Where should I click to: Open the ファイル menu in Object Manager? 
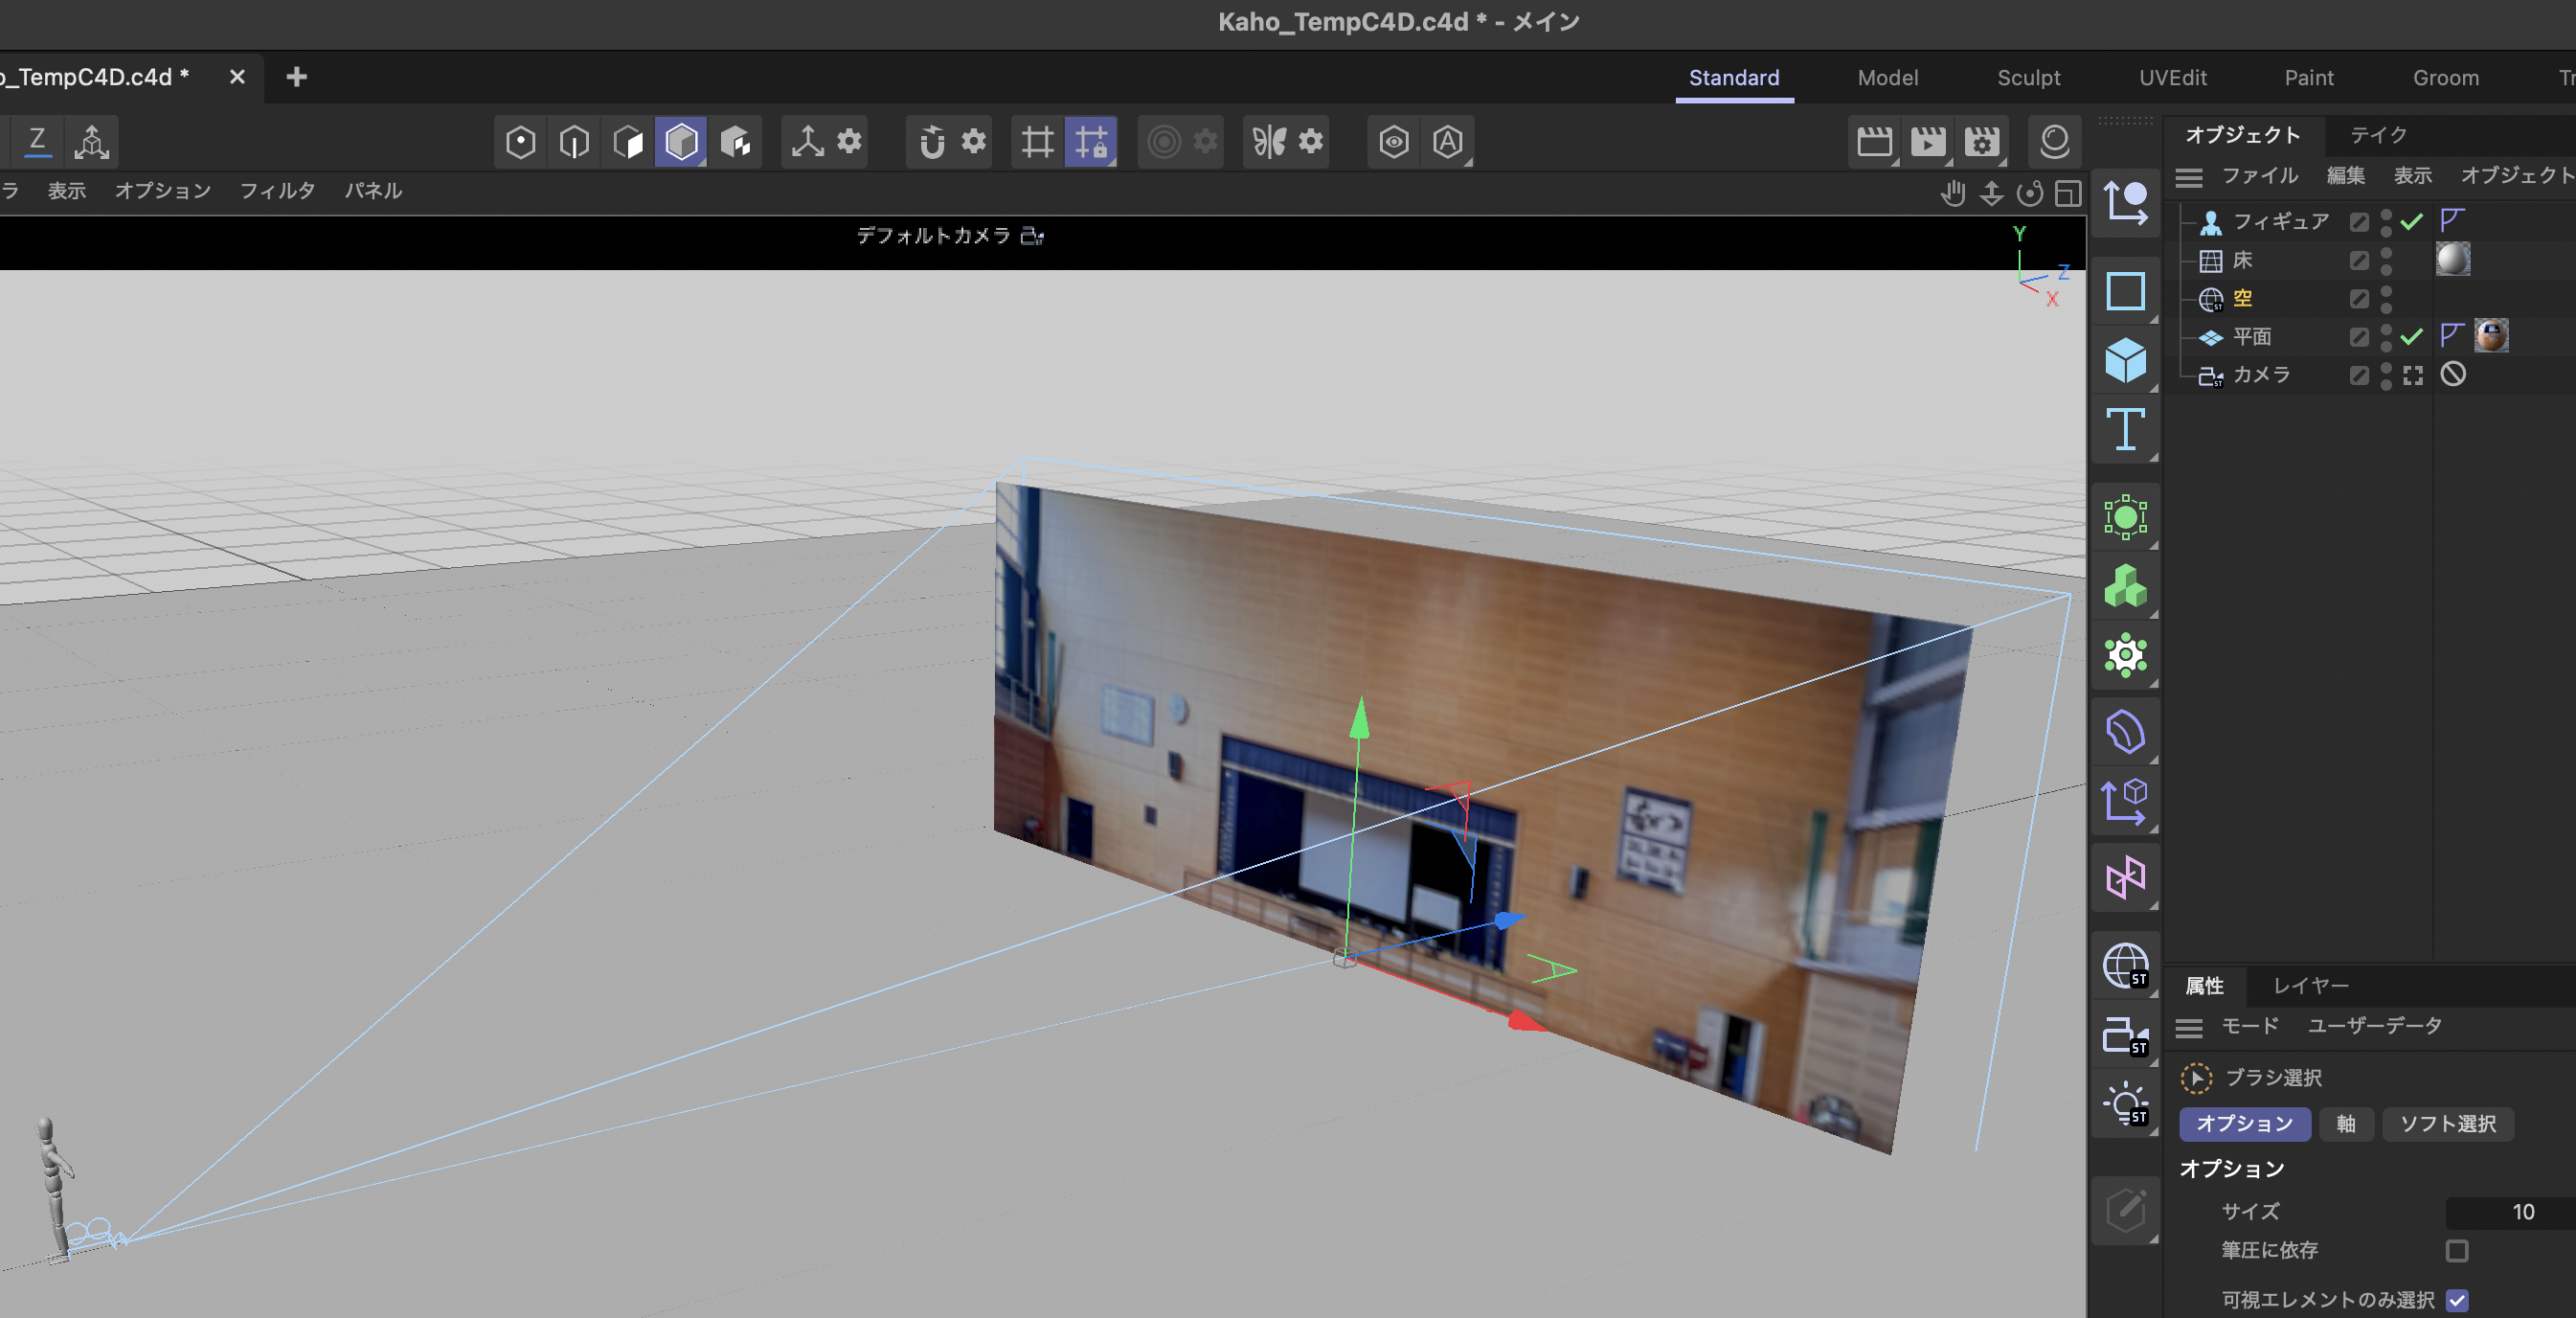tap(2259, 176)
